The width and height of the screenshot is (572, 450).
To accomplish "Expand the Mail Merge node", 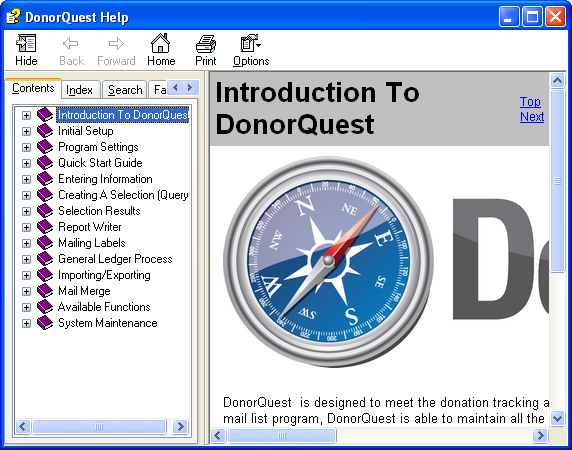I will 26,291.
